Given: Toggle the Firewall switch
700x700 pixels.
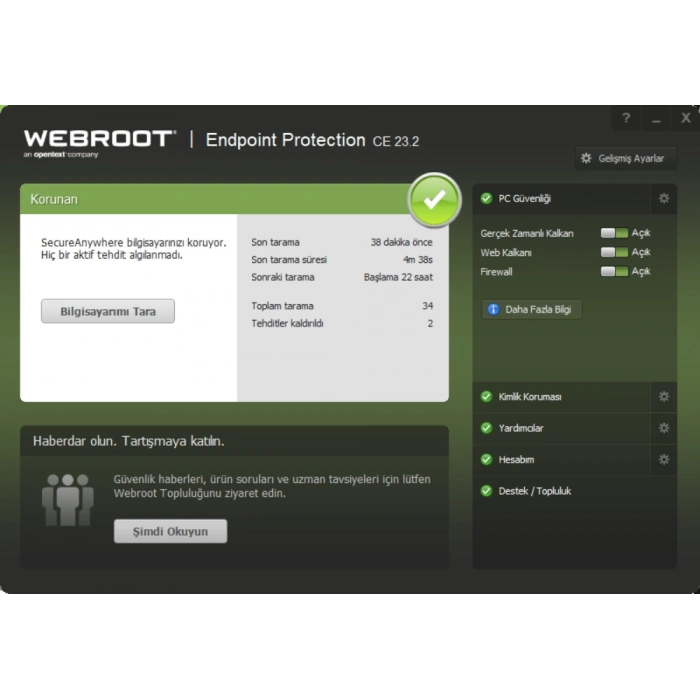Looking at the screenshot, I should 614,271.
